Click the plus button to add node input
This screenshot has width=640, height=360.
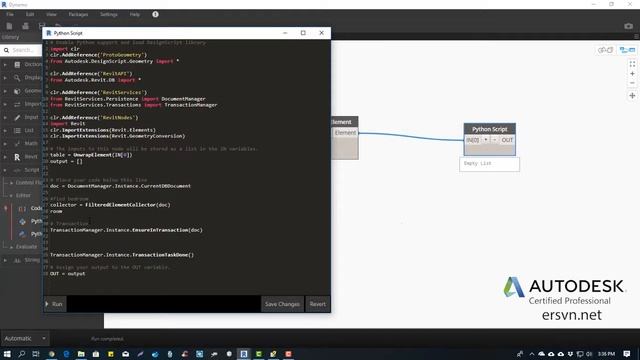(x=486, y=140)
